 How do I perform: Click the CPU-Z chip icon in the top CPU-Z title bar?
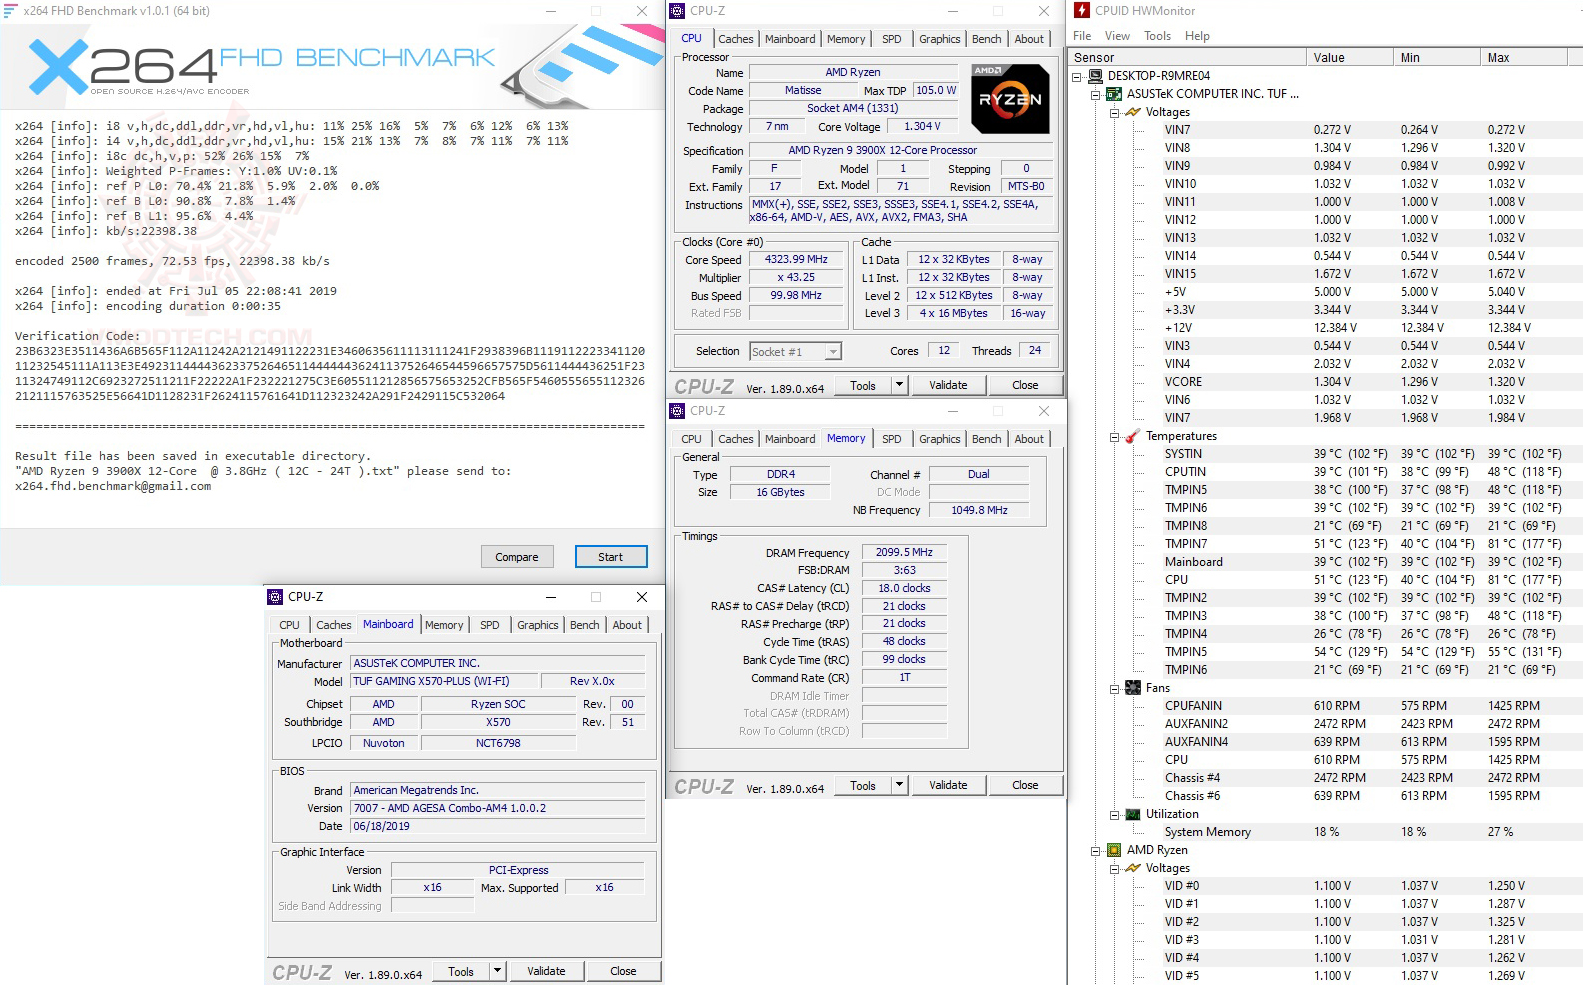[x=678, y=11]
